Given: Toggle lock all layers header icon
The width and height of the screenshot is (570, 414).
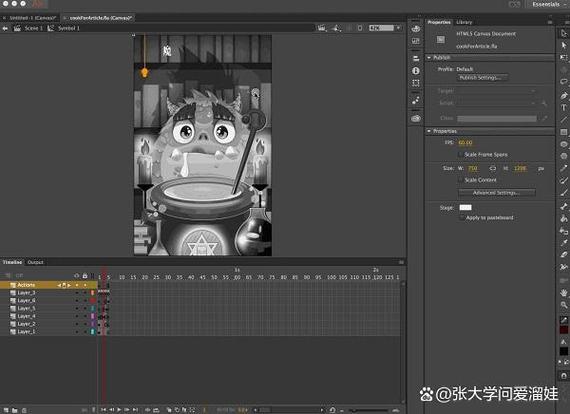Looking at the screenshot, I should (85, 276).
